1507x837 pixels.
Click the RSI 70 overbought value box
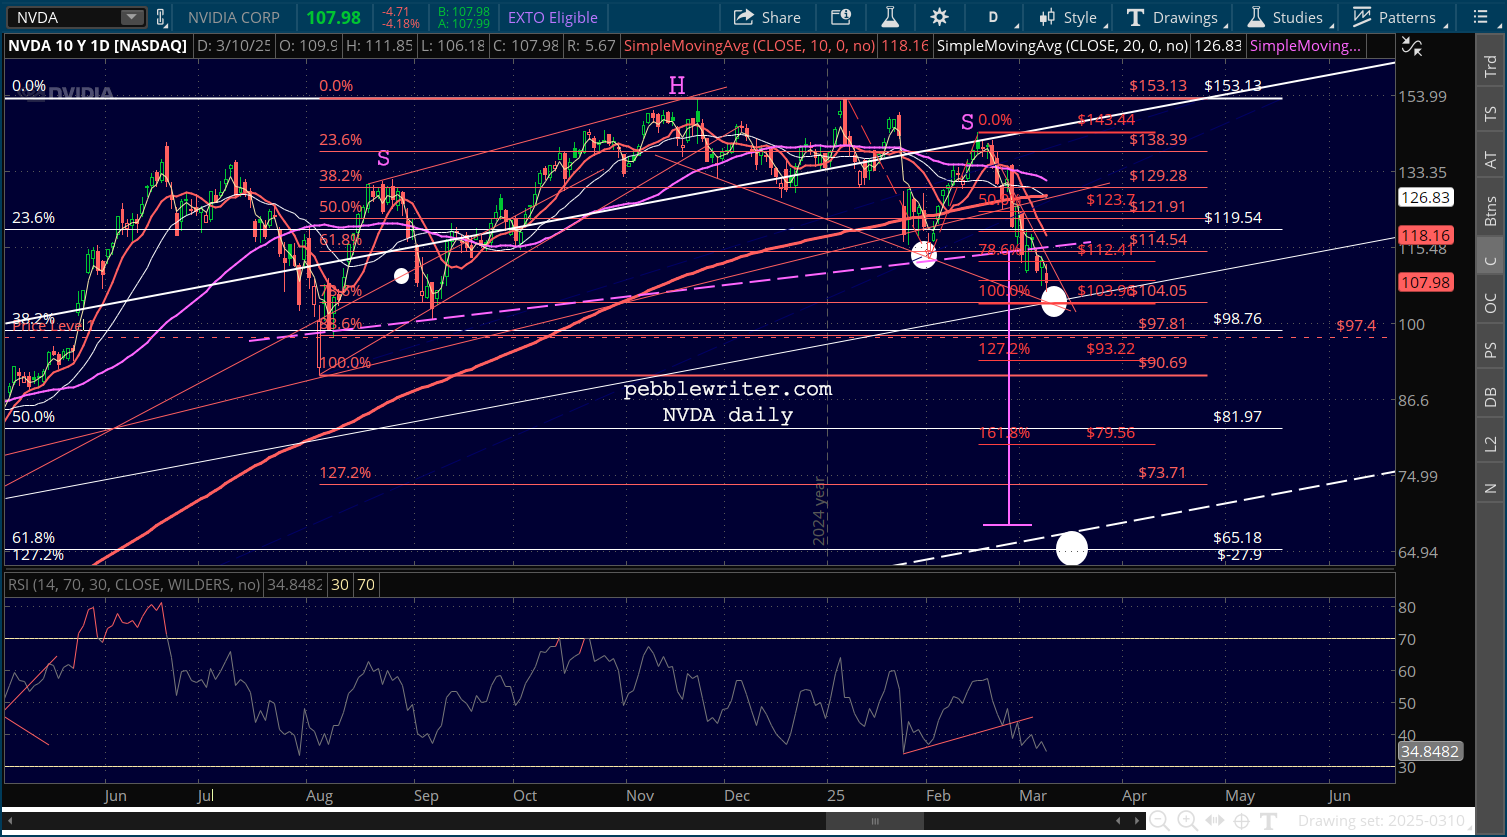(366, 584)
